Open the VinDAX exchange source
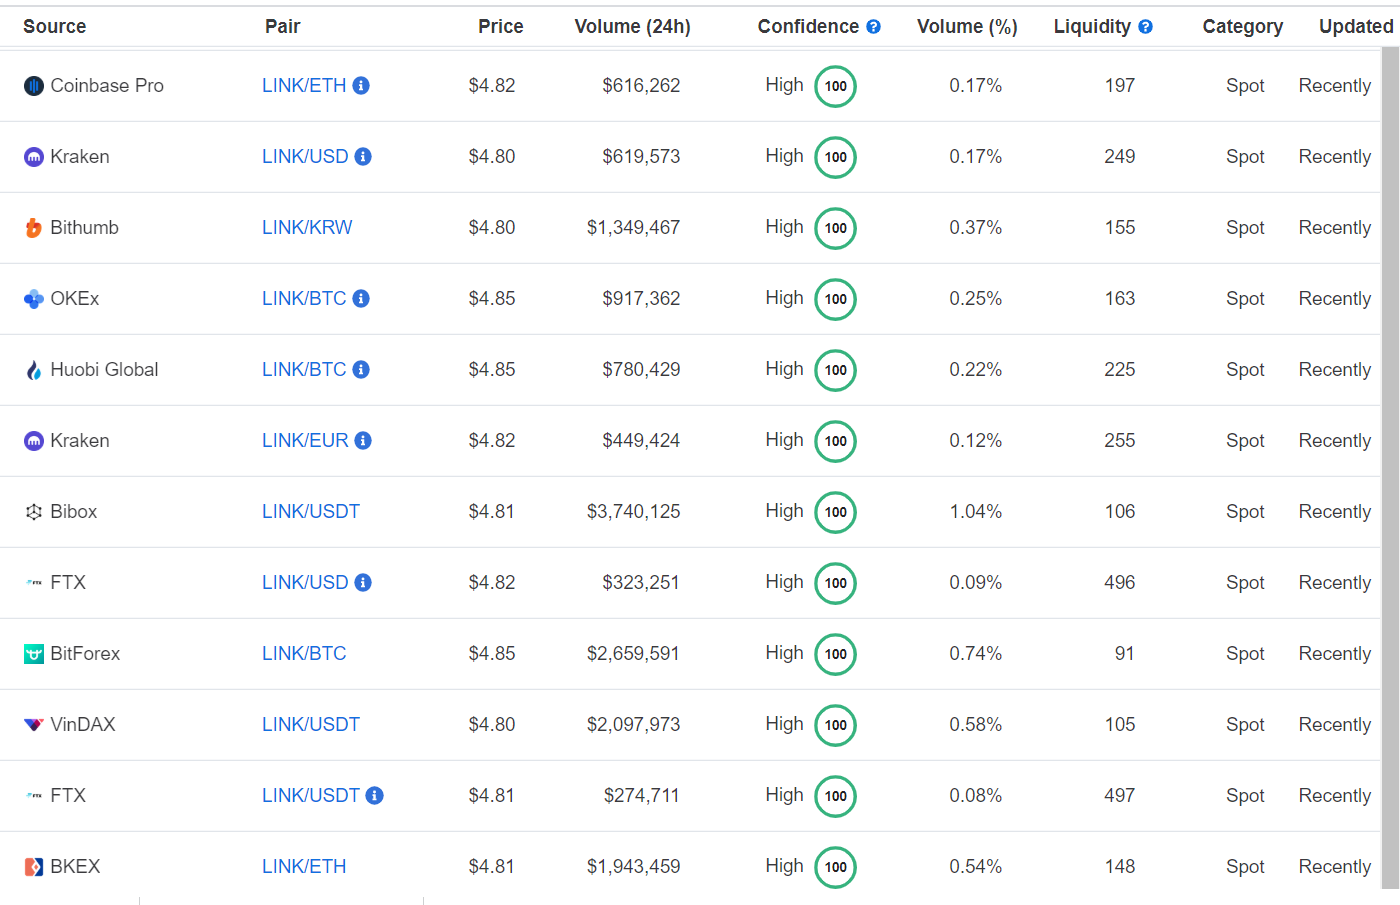Viewport: 1400px width, 905px height. [83, 725]
